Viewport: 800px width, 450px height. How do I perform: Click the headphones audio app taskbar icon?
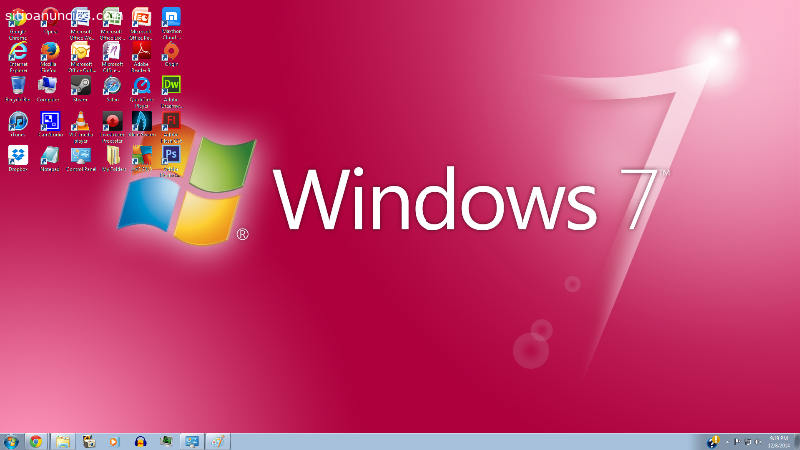pyautogui.click(x=140, y=441)
